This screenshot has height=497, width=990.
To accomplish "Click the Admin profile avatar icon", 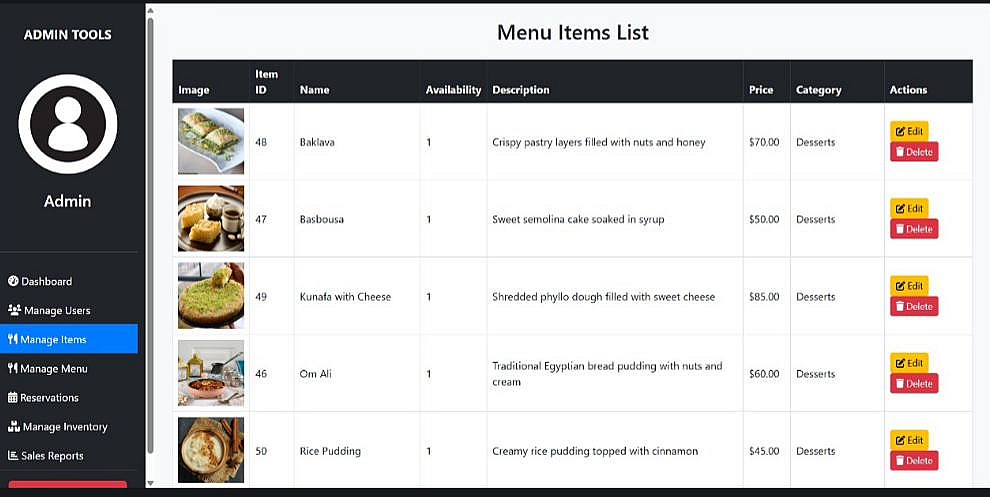I will point(68,124).
